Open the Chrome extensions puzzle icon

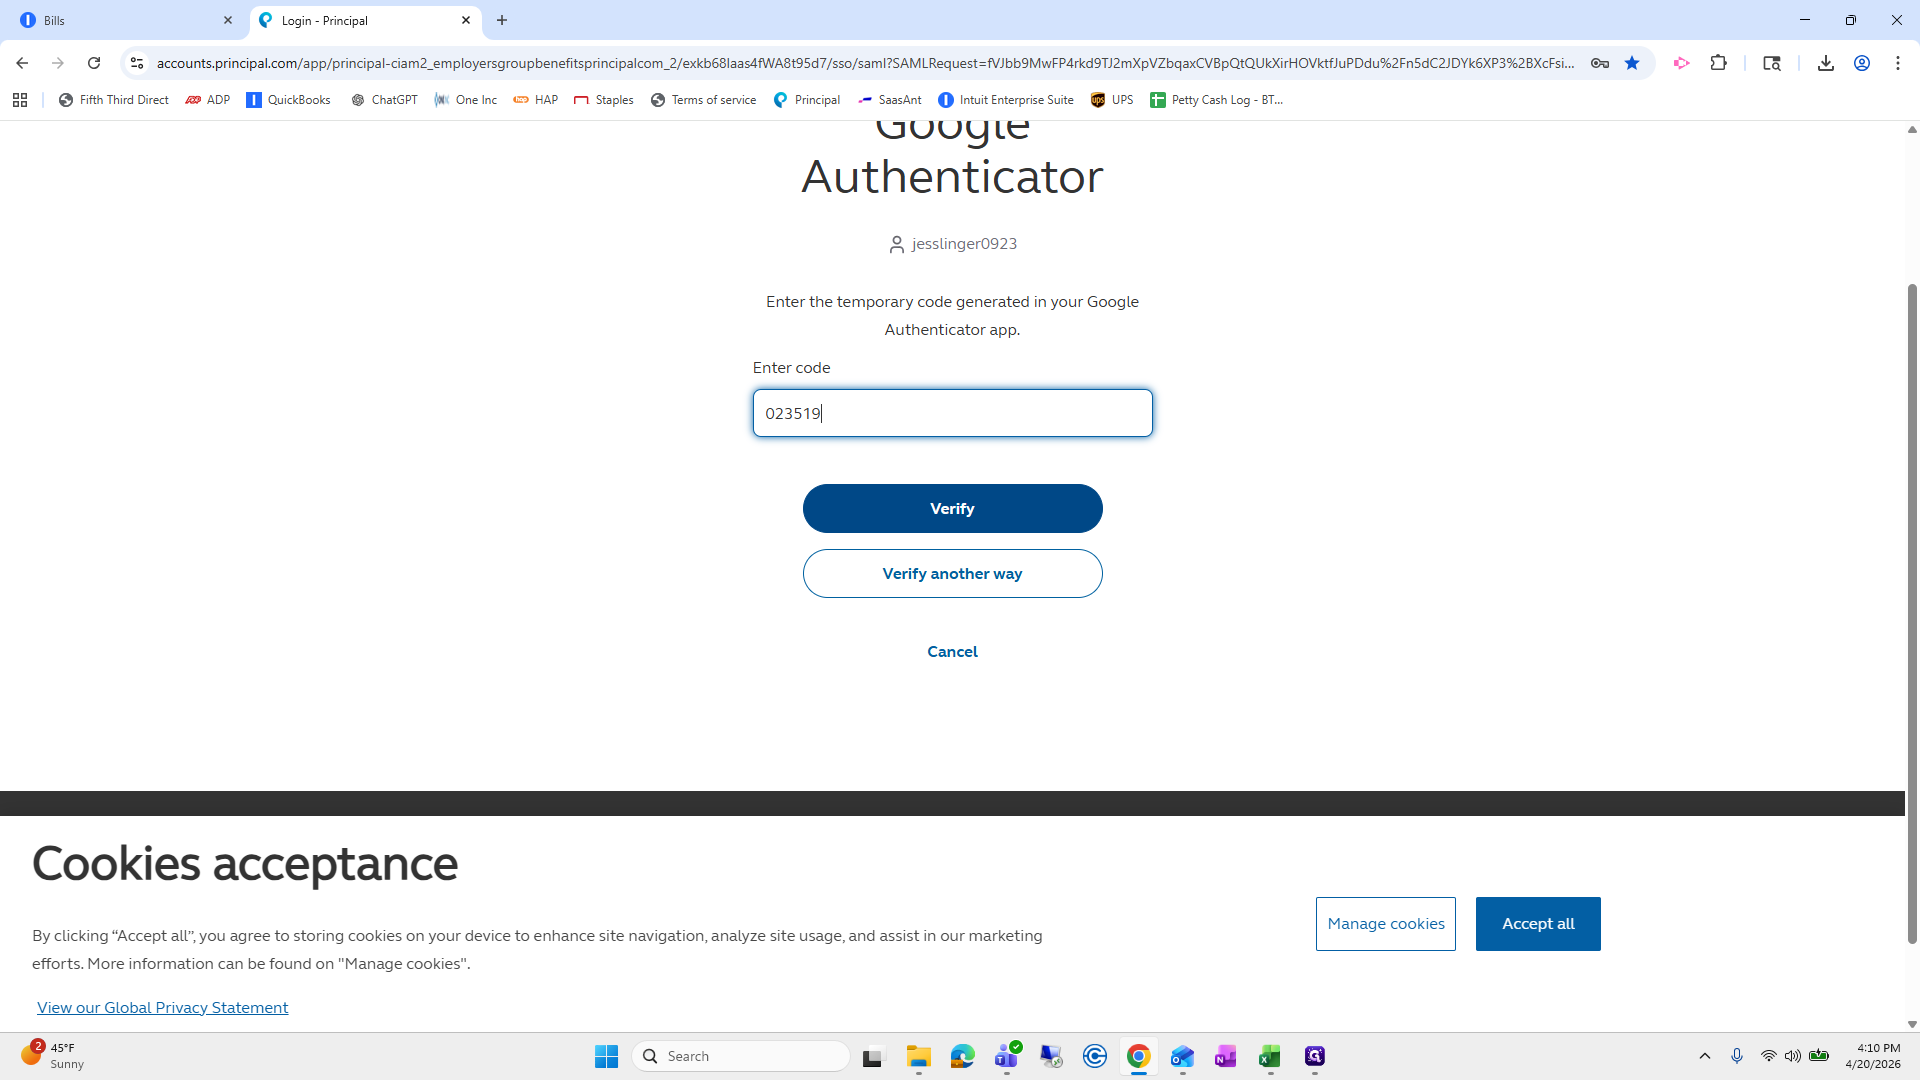point(1718,63)
